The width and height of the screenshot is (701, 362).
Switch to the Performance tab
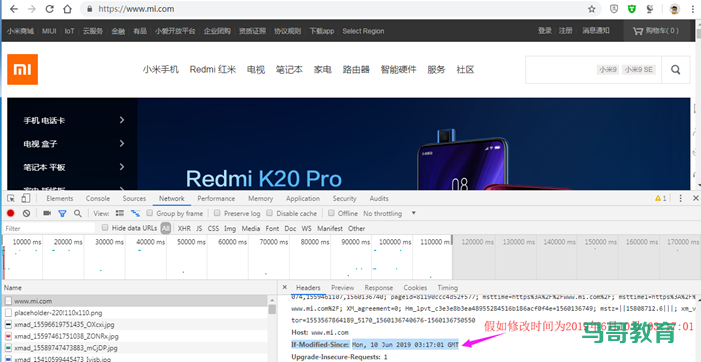(x=216, y=198)
